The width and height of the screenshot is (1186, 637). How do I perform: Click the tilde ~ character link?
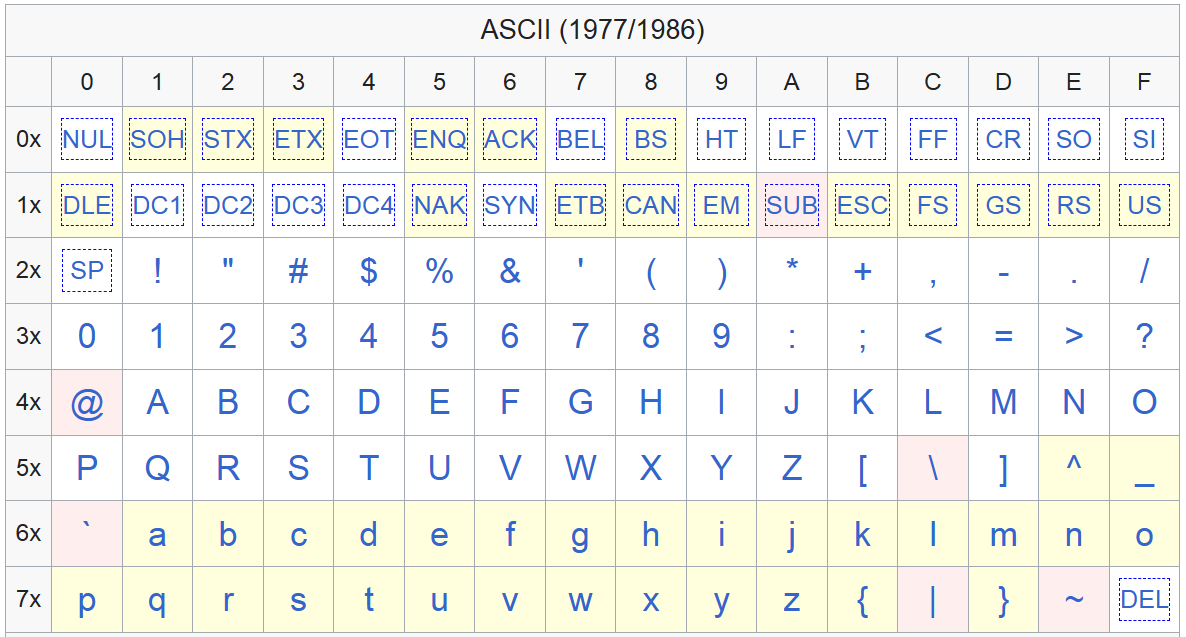pos(1074,600)
